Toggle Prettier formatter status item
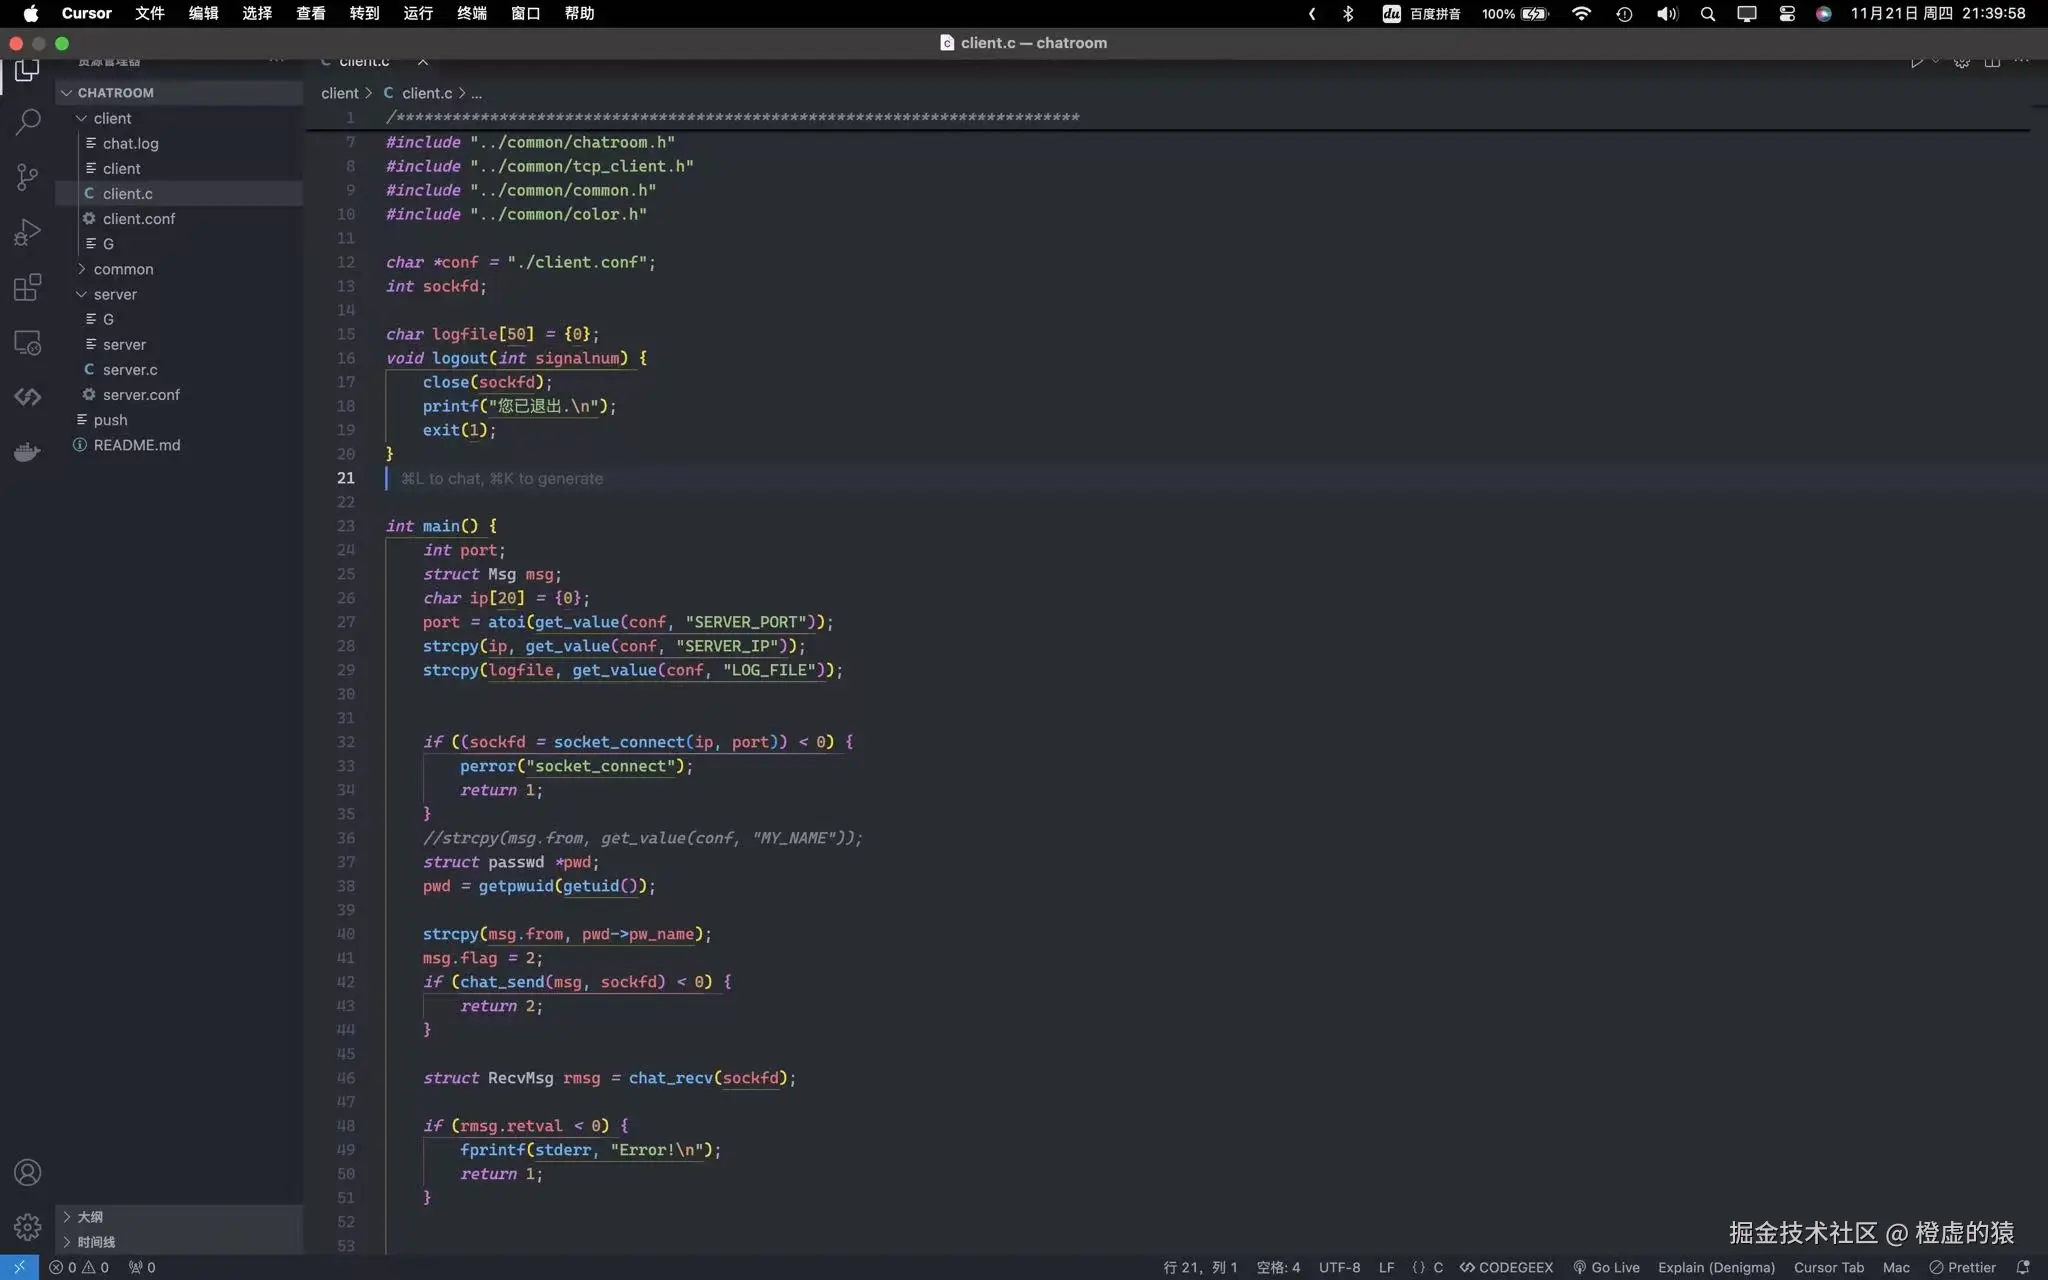2048x1280 pixels. pos(1962,1267)
